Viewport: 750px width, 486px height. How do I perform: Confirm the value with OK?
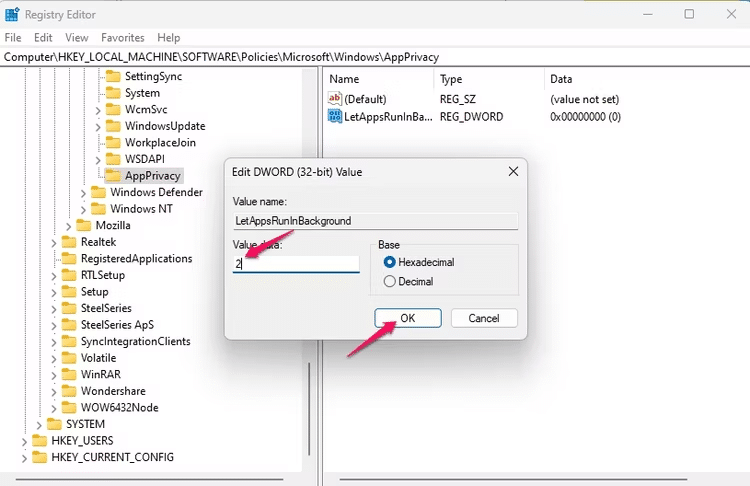coord(407,318)
